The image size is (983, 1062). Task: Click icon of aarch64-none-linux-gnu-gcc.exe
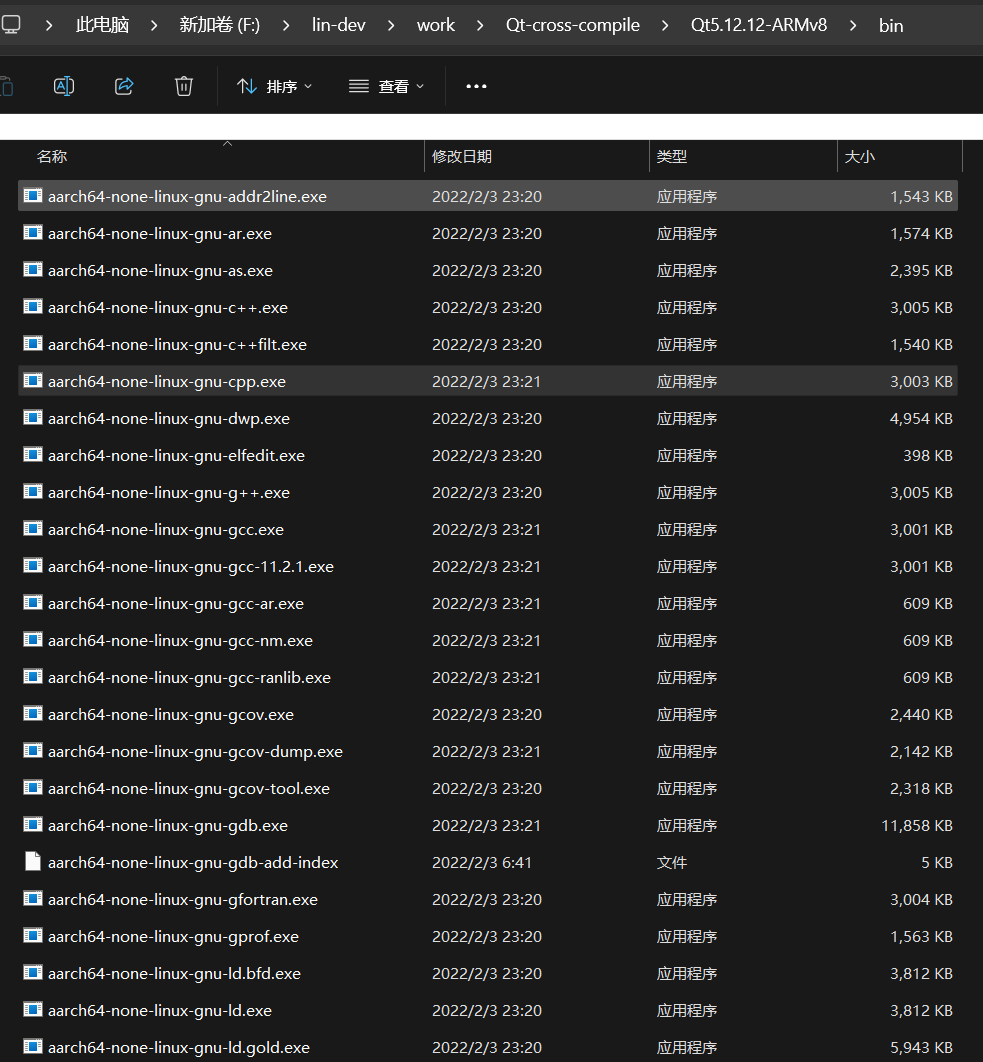tap(33, 529)
